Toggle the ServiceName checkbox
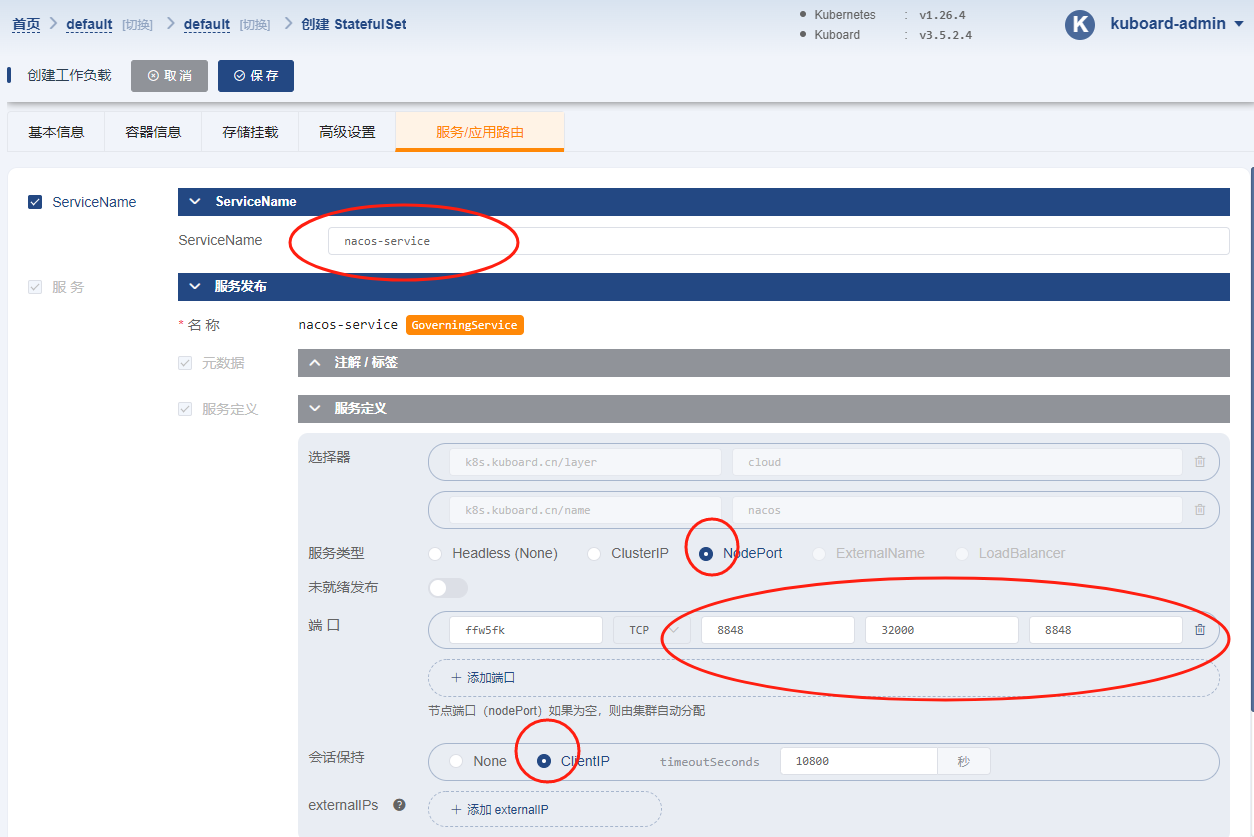Image resolution: width=1254 pixels, height=837 pixels. (35, 202)
